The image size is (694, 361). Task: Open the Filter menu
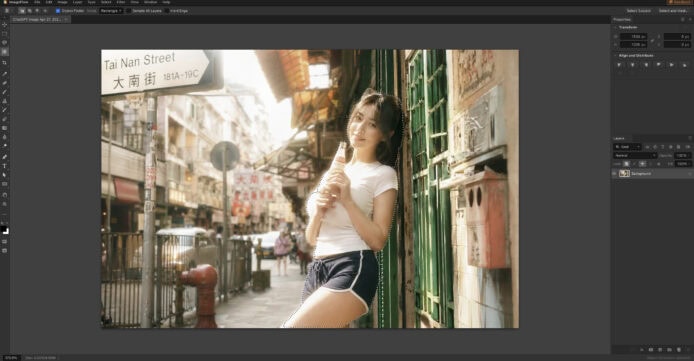point(120,2)
